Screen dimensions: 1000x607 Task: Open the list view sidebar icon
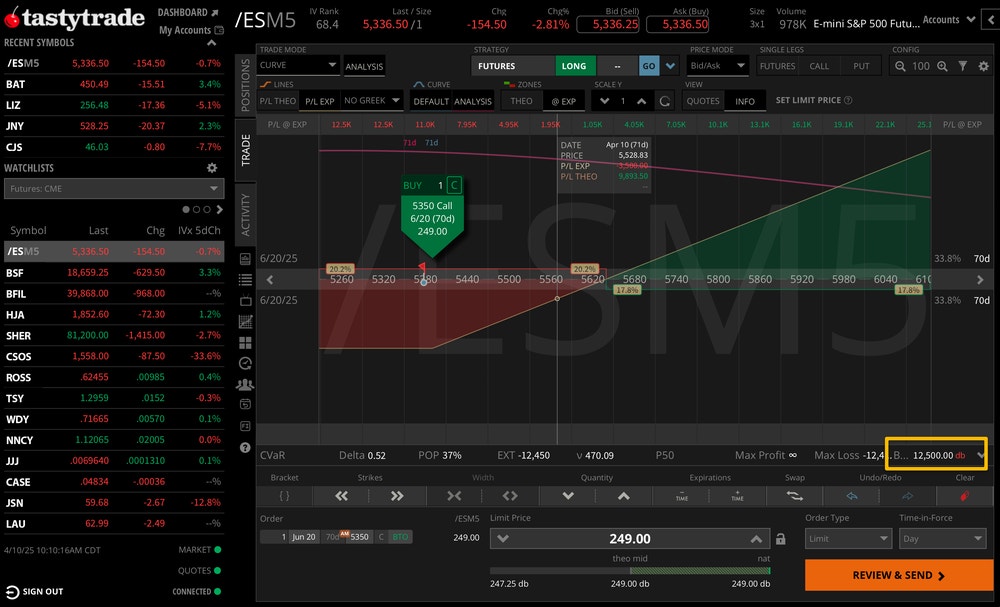point(245,279)
